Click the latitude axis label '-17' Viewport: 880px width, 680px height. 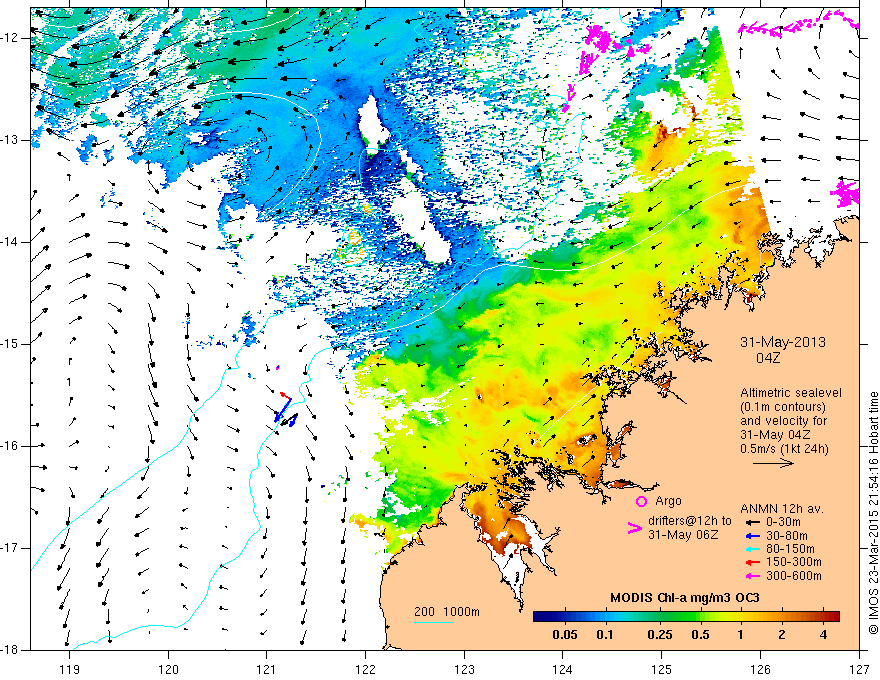click(x=11, y=548)
